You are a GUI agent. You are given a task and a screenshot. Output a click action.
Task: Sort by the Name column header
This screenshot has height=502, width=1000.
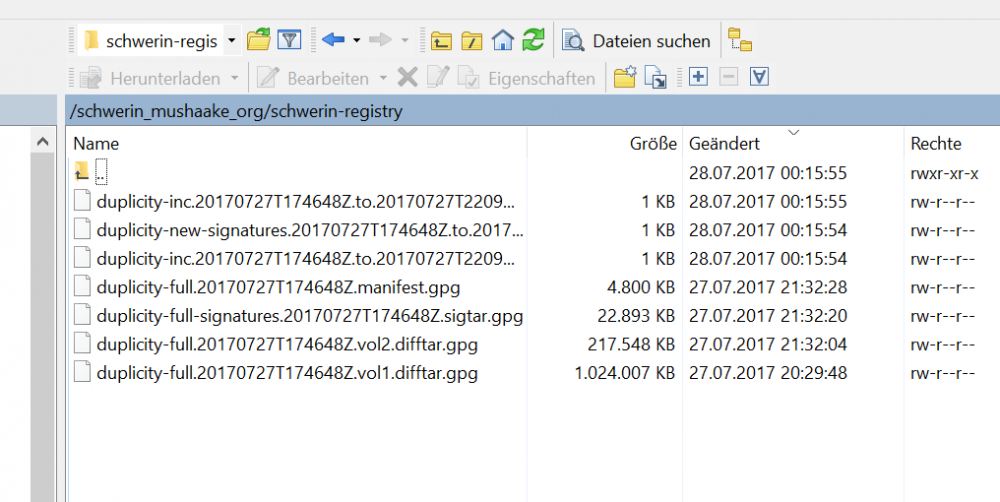click(96, 144)
